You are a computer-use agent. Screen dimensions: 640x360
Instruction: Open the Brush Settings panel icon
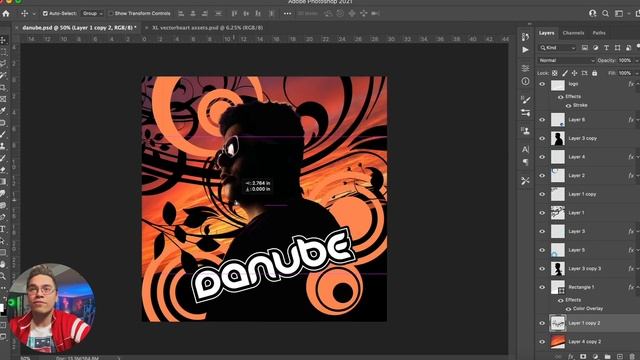[x=525, y=100]
